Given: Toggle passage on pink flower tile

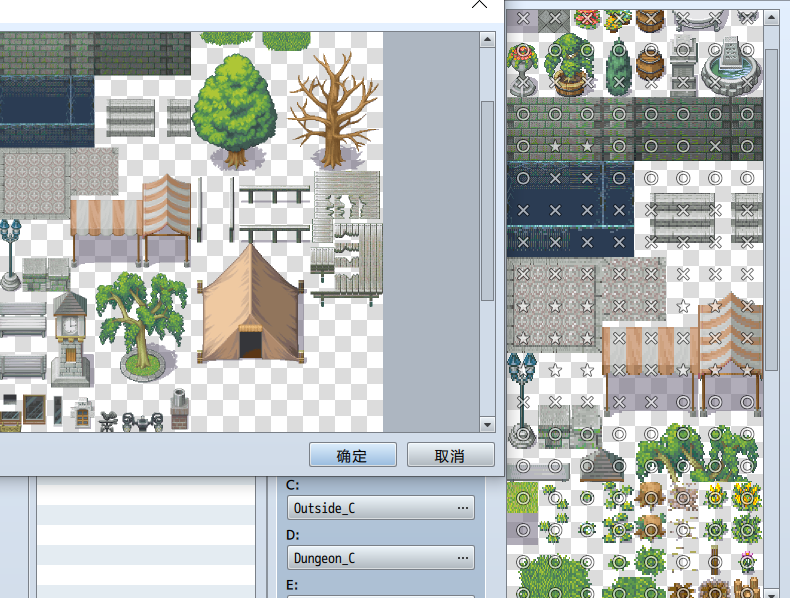Looking at the screenshot, I should point(748,562).
